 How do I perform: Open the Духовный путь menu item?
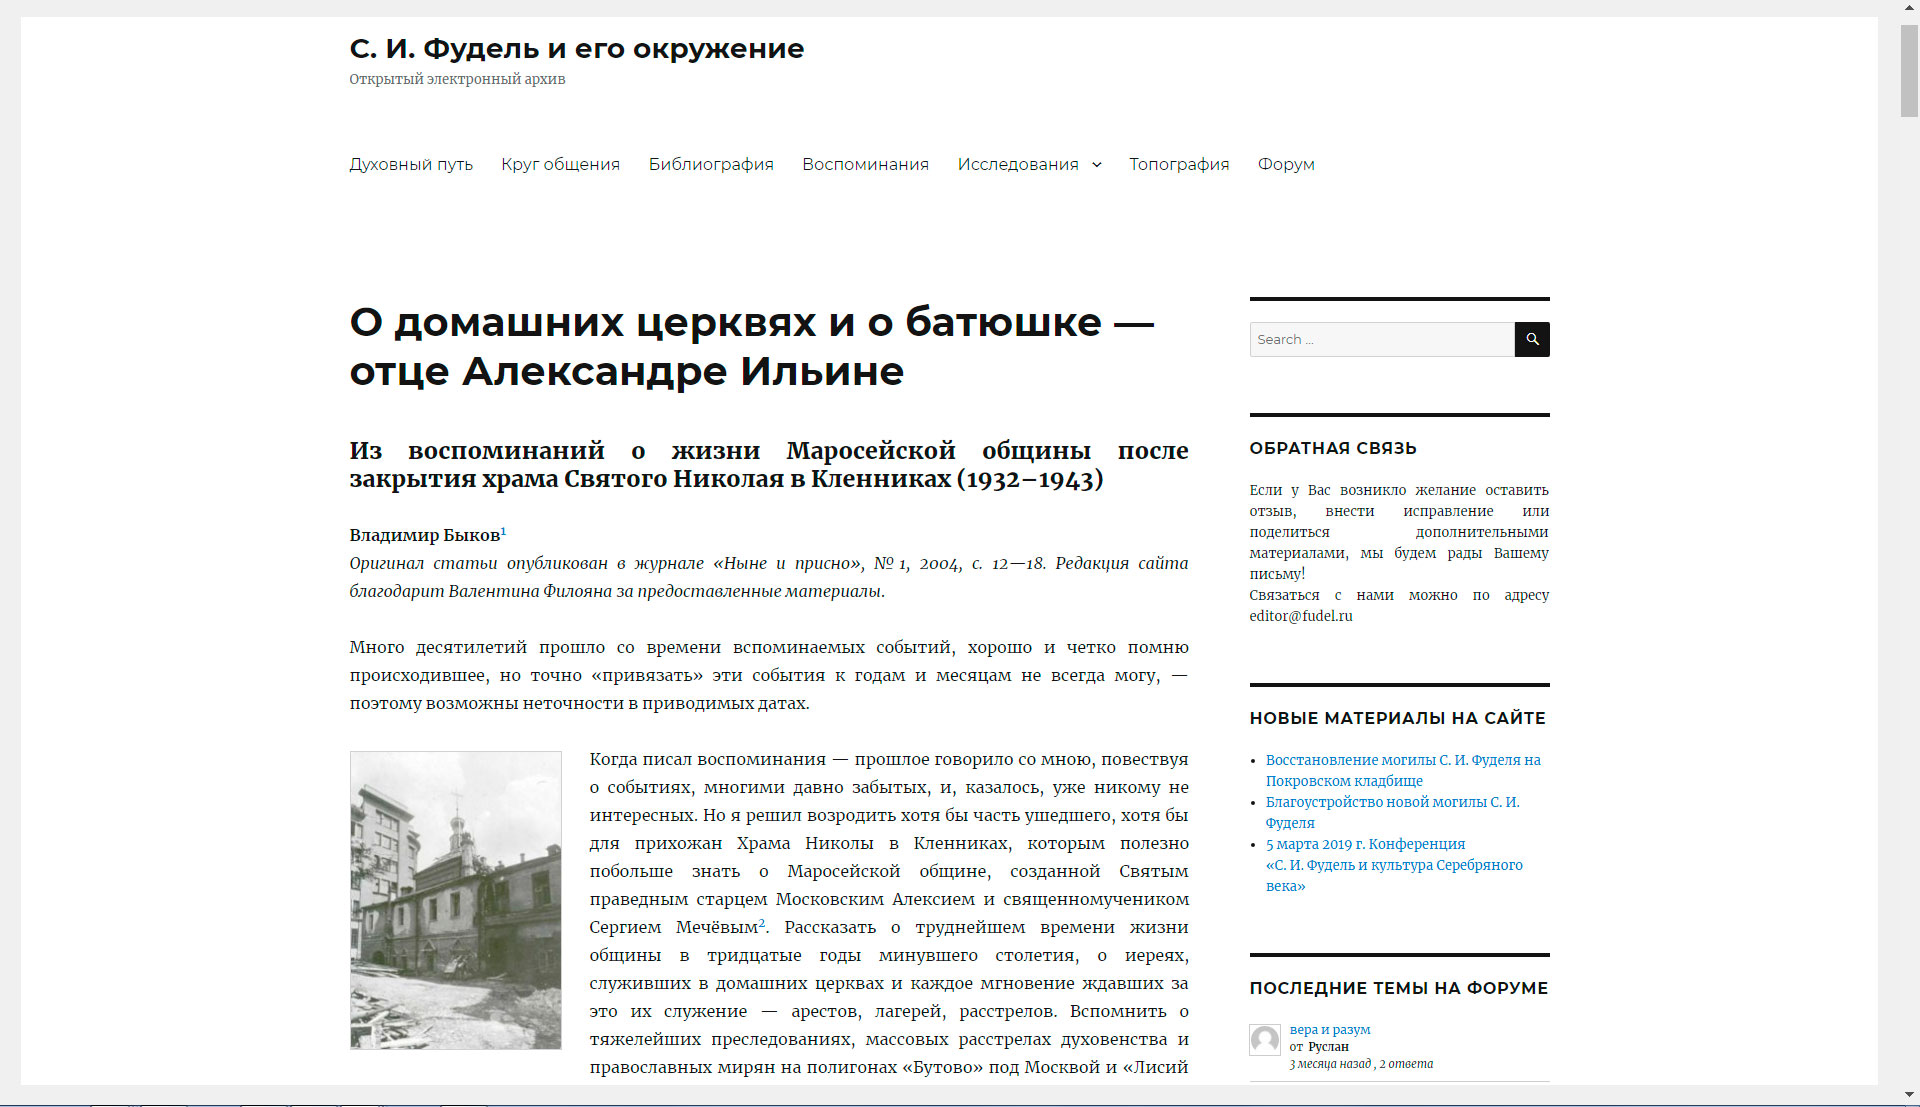pyautogui.click(x=411, y=164)
